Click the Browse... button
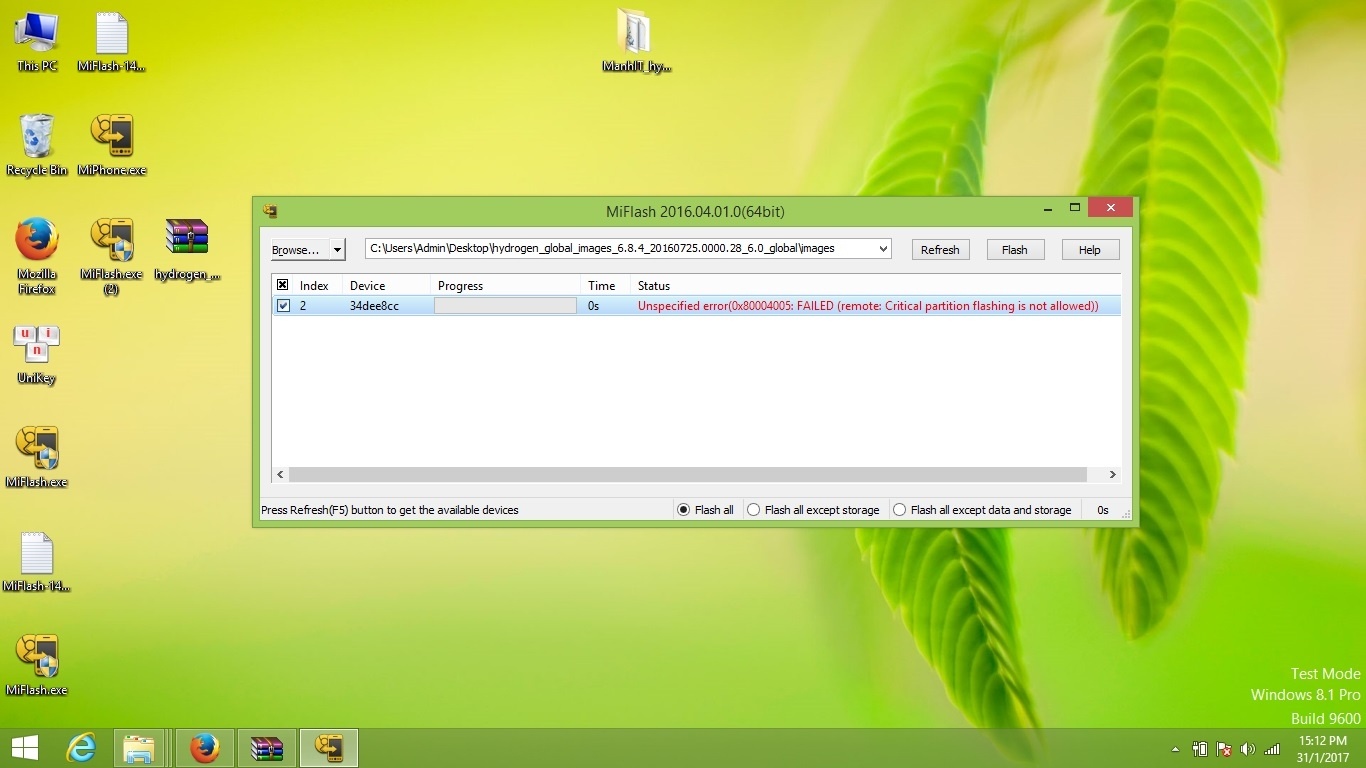Viewport: 1366px width, 768px height. (x=300, y=250)
